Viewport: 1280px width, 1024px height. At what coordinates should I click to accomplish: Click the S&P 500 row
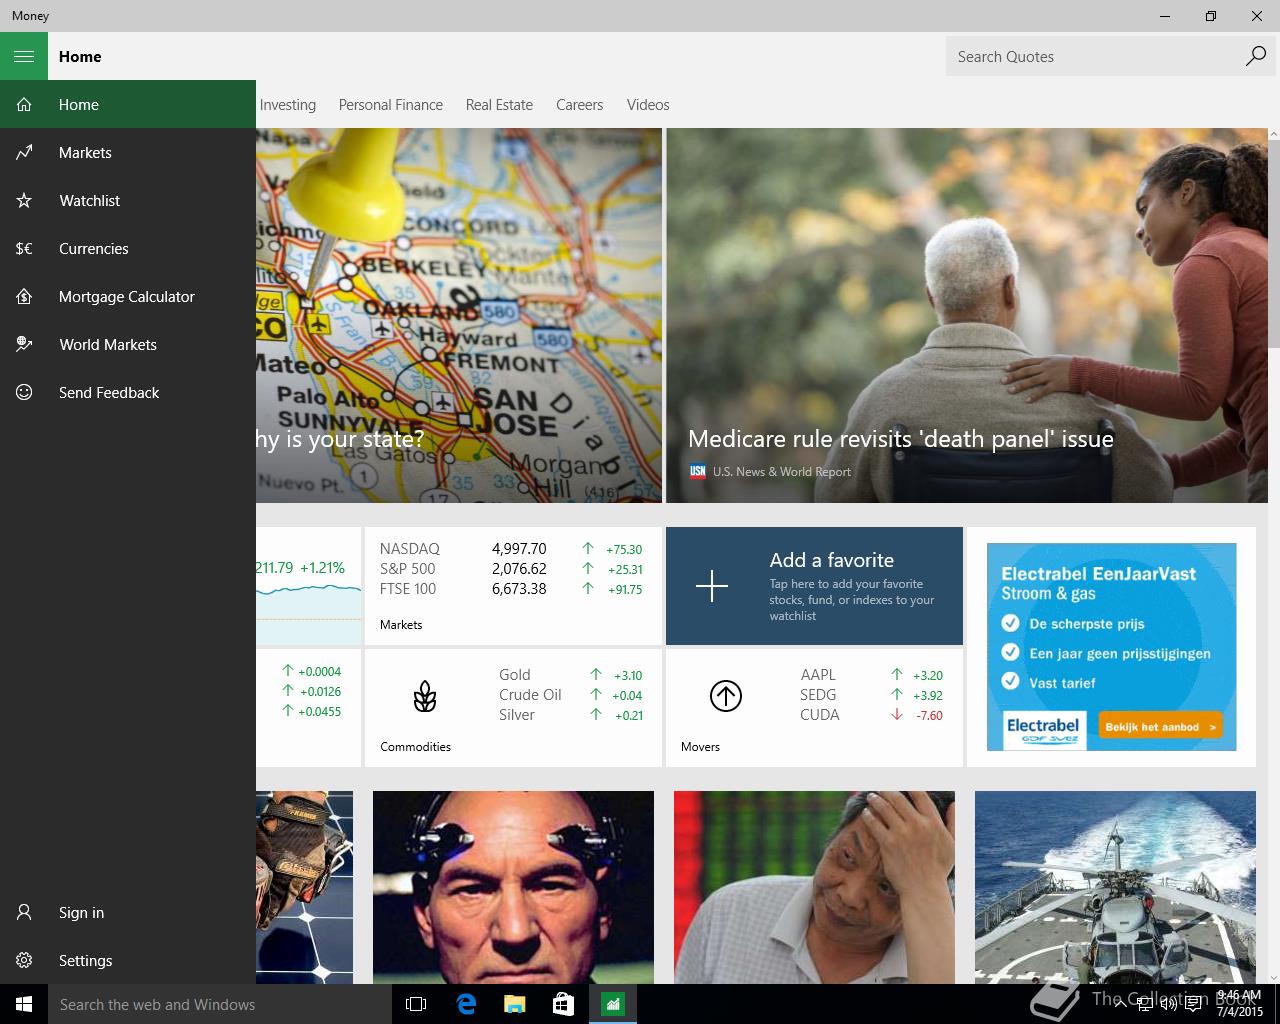click(511, 568)
